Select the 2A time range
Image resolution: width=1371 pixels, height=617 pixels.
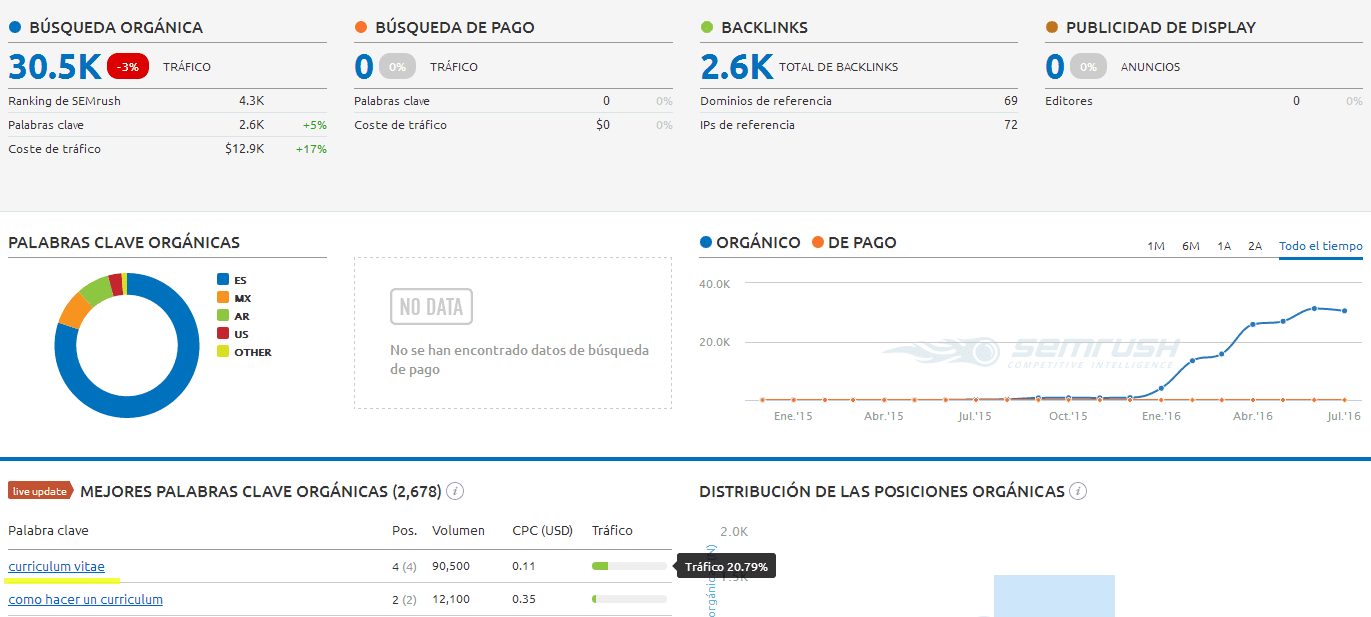coord(1255,246)
